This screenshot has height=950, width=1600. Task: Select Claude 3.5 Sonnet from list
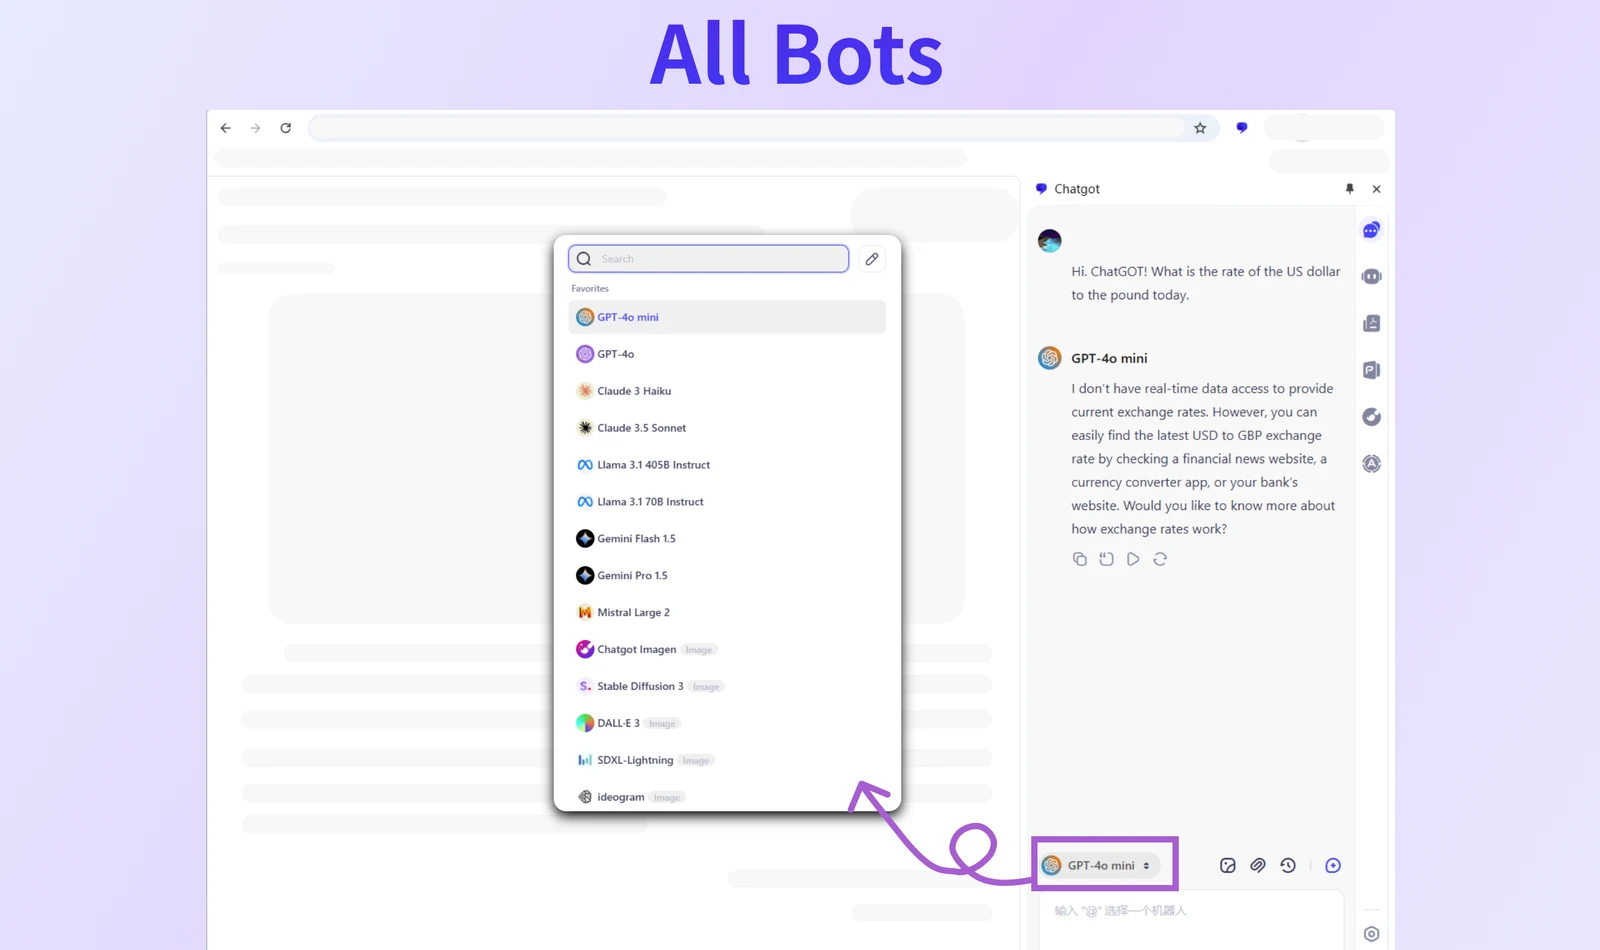tap(641, 428)
